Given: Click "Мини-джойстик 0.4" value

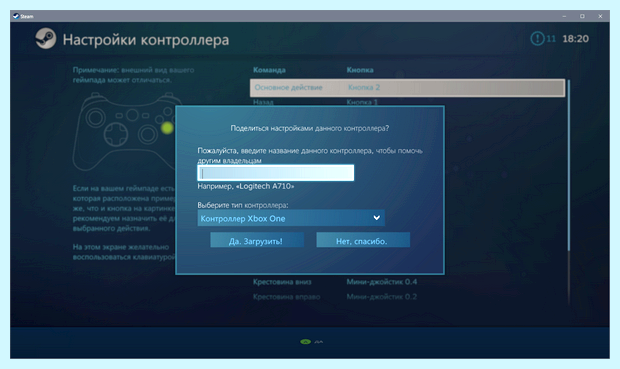Looking at the screenshot, I should (x=382, y=282).
